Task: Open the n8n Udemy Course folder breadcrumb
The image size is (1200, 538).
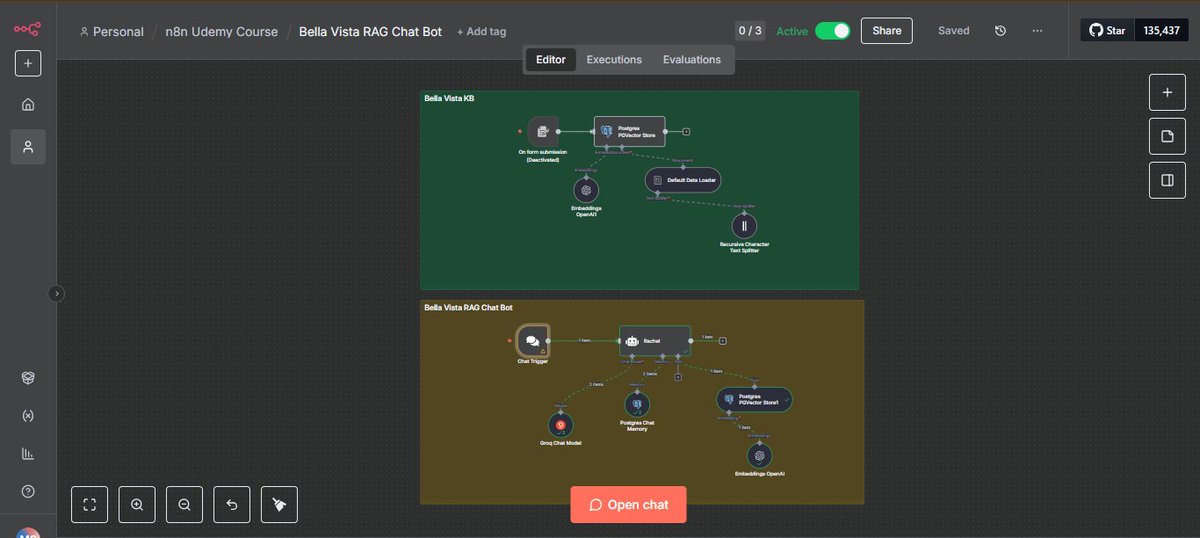Action: 222,31
